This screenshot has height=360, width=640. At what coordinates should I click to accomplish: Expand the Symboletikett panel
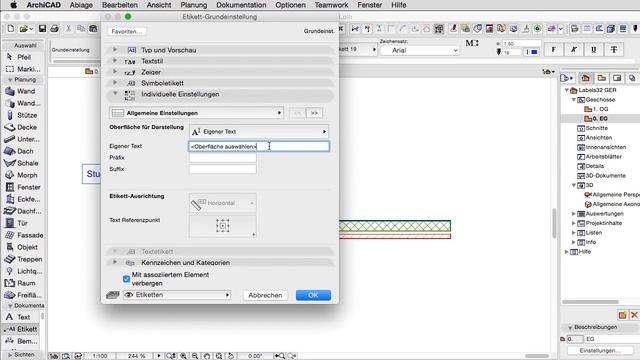click(x=115, y=82)
